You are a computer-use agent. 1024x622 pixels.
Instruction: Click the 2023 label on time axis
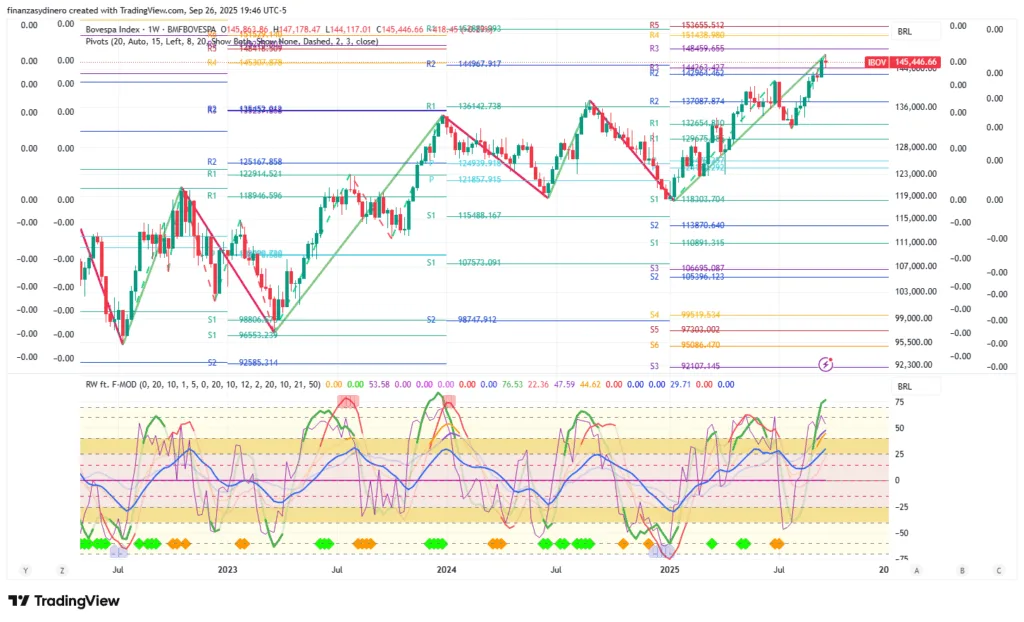(x=227, y=570)
